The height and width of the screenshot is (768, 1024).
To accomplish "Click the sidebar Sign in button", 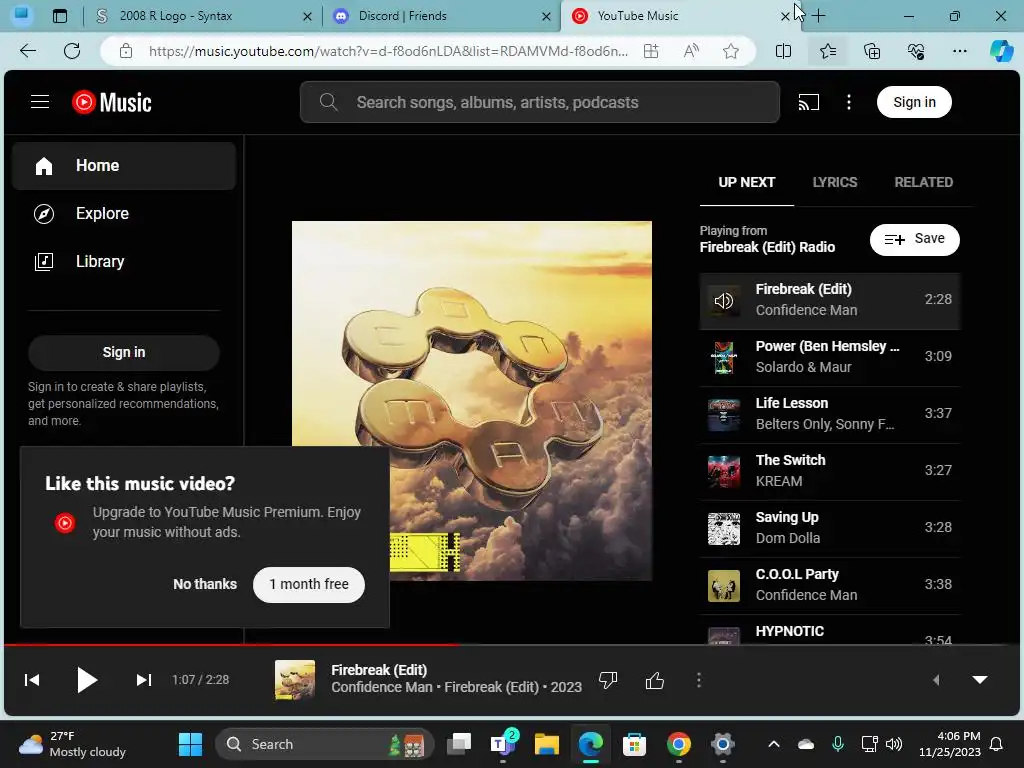I will [x=124, y=353].
